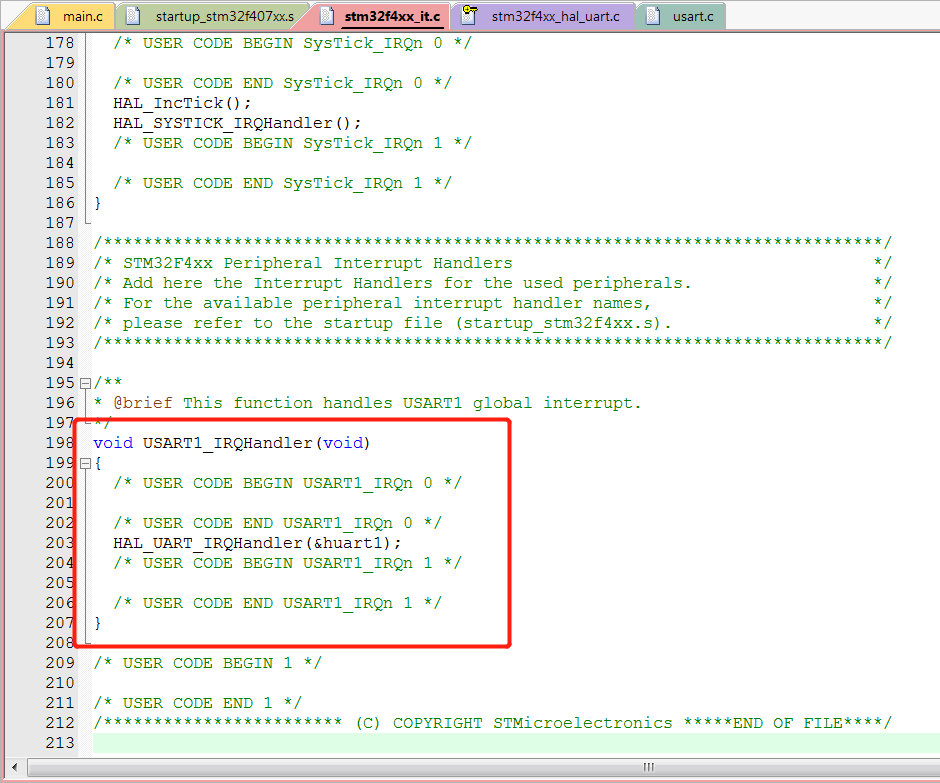This screenshot has width=940, height=783.
Task: Select the stm32f4xx_it.c tab
Action: click(384, 16)
